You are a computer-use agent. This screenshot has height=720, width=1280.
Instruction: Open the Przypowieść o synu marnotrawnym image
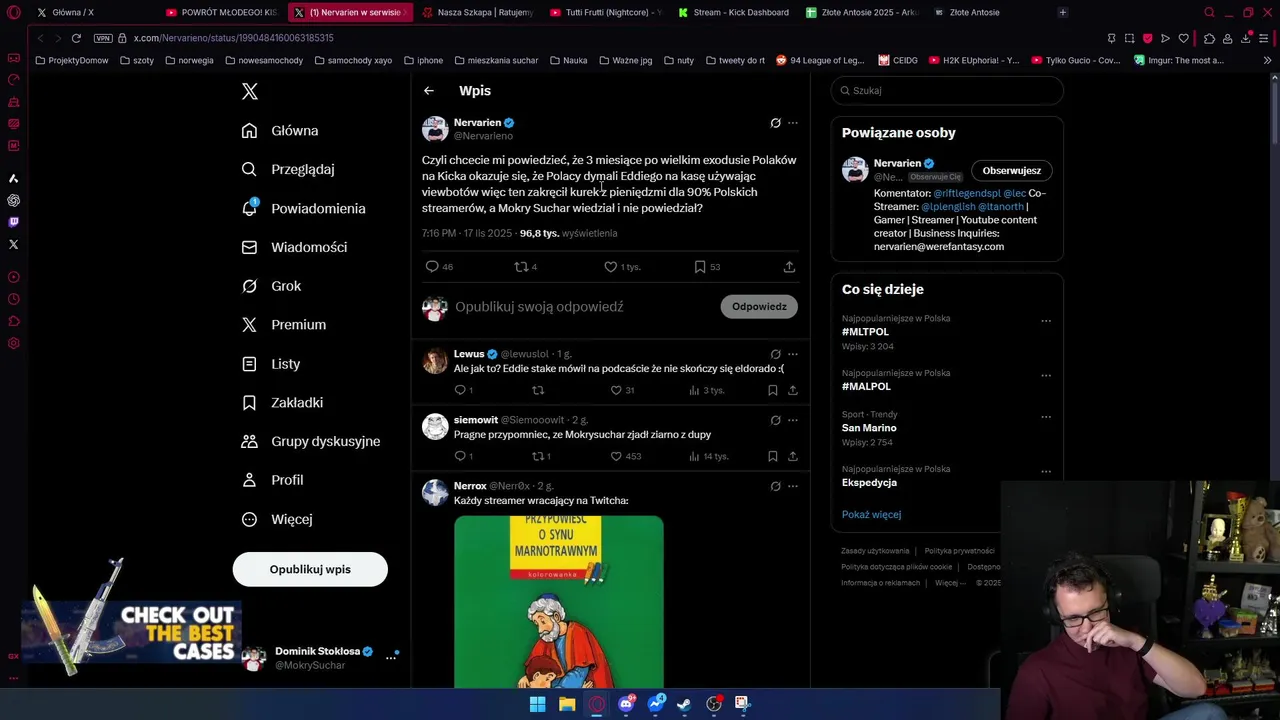(x=559, y=602)
